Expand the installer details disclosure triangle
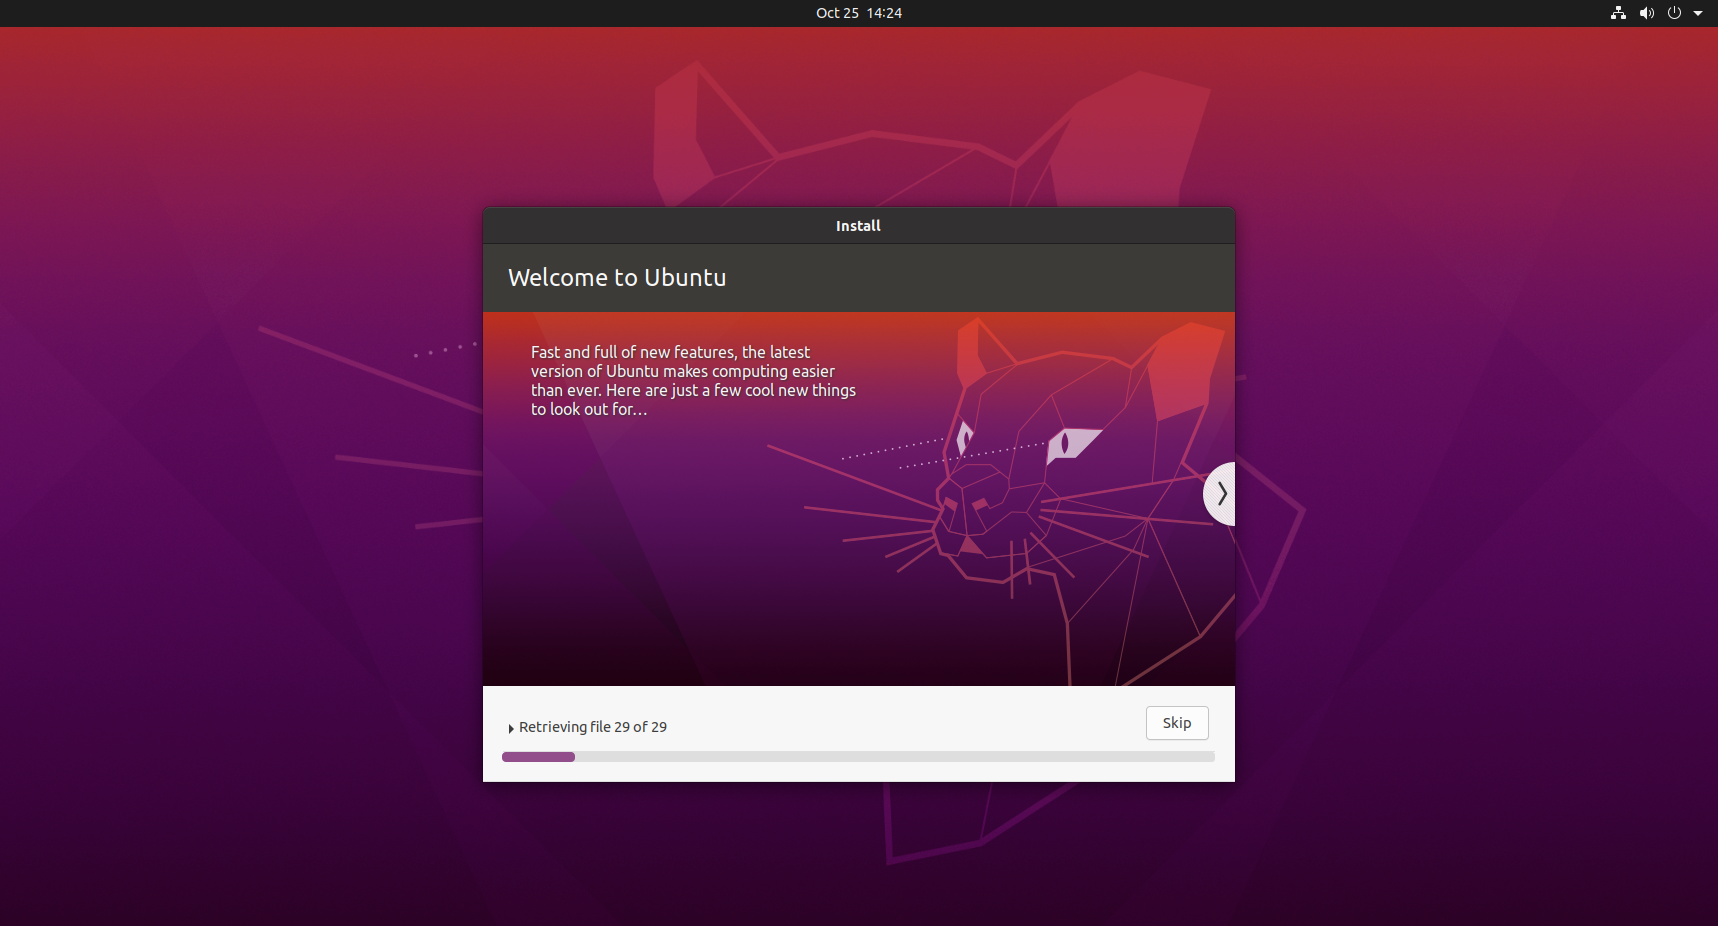The width and height of the screenshot is (1718, 926). click(511, 728)
